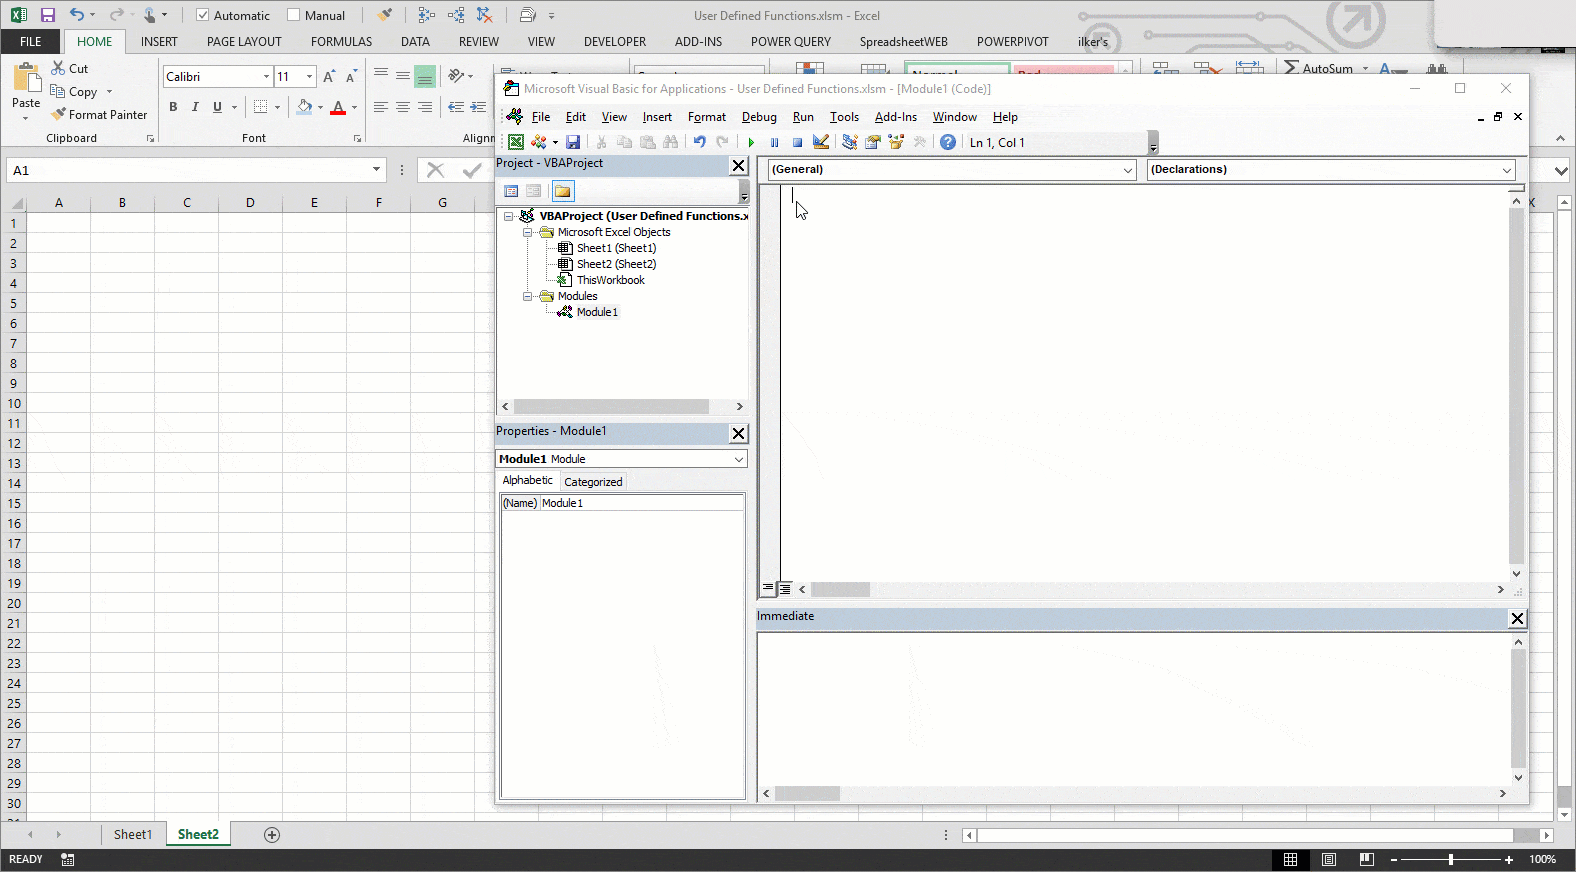Undo the last action in the VBA editor
This screenshot has height=872, width=1576.
pyautogui.click(x=699, y=142)
